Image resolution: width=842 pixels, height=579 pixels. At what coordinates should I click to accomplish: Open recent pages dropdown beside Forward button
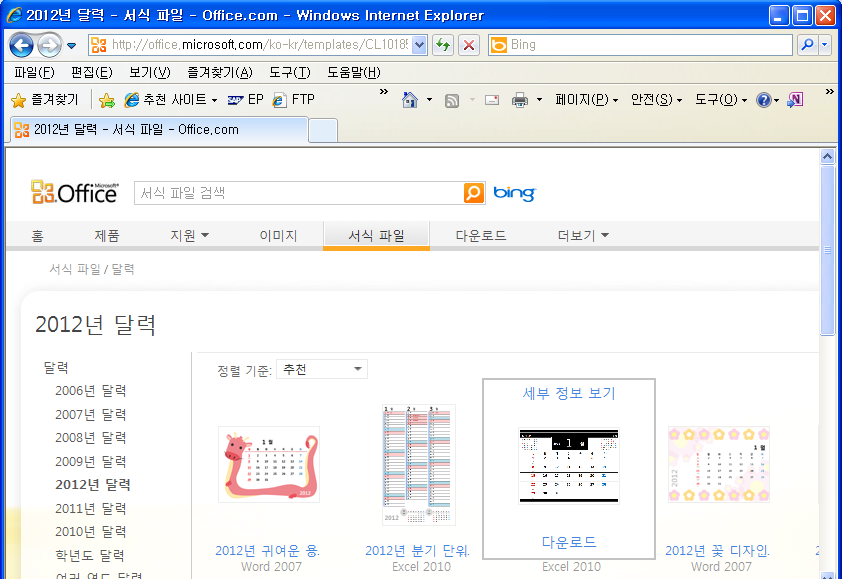coord(71,46)
